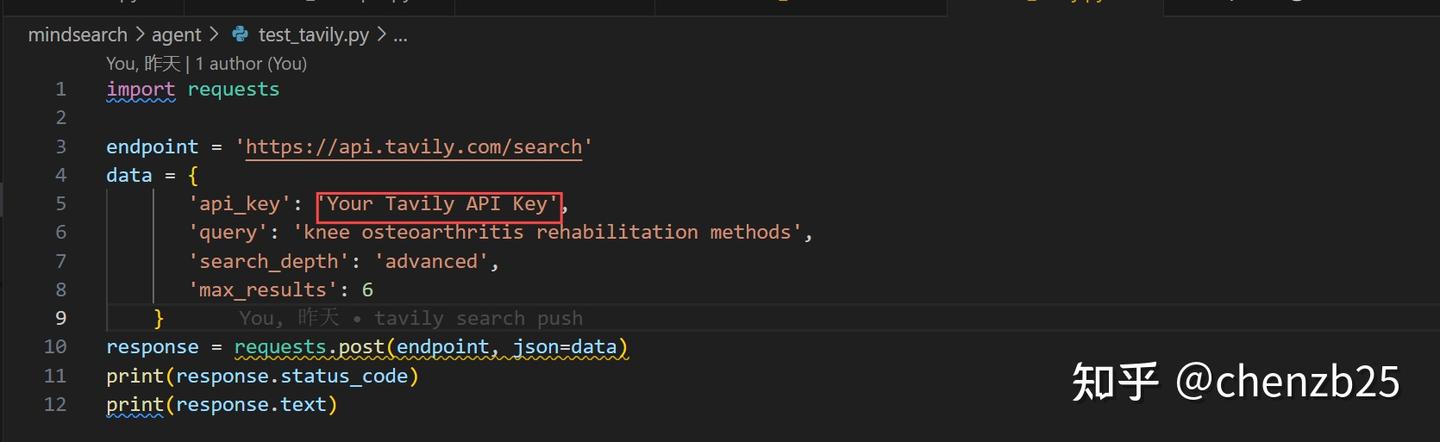
Task: Click the 'Your Tavily API Key' string
Action: (439, 204)
